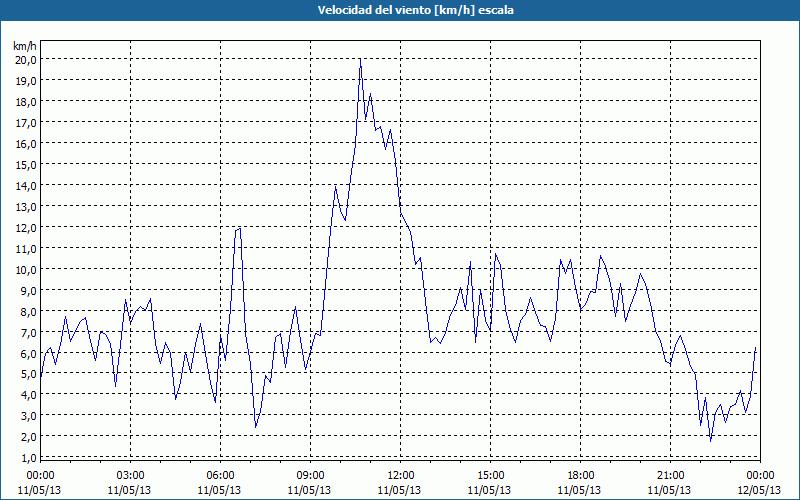Select the "12,0" y-axis label
Viewport: 800px width, 500px height.
tap(26, 227)
